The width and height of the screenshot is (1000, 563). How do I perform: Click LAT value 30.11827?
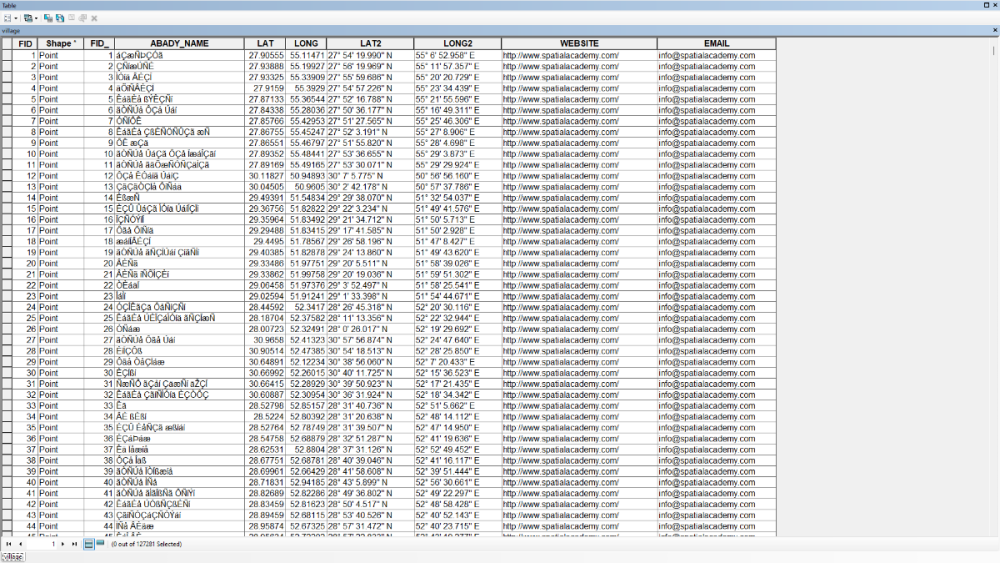[x=265, y=175]
